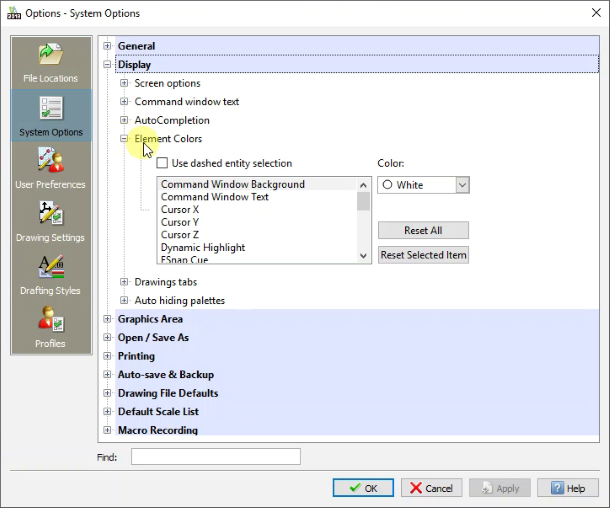Click the Reset All button
610x508 pixels.
point(423,230)
